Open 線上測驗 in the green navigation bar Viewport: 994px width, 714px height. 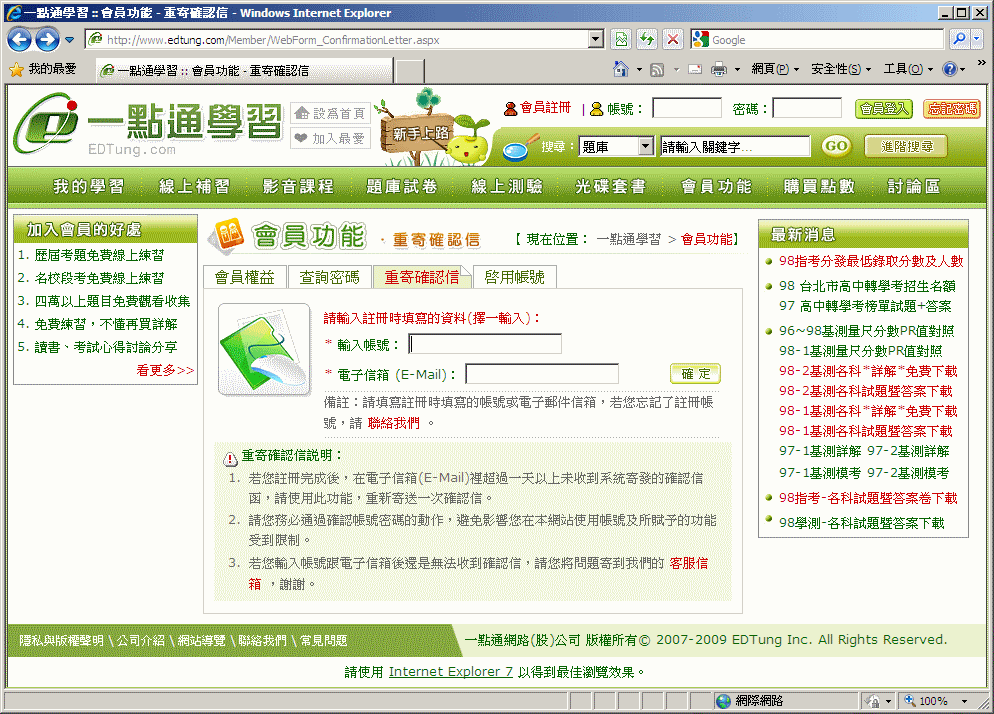tap(507, 187)
